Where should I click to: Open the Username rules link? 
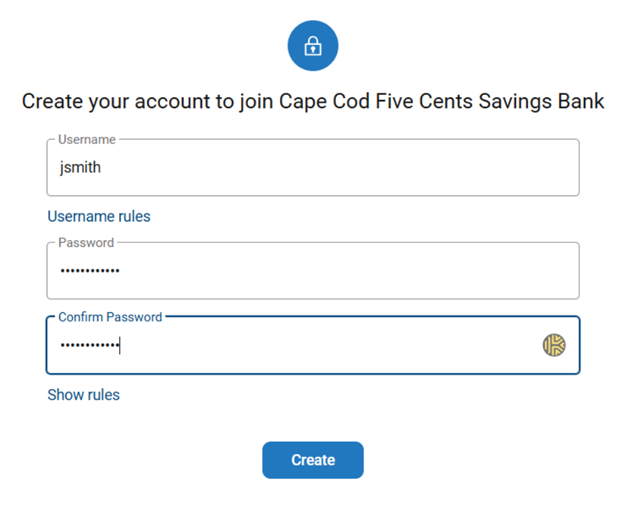(x=99, y=216)
